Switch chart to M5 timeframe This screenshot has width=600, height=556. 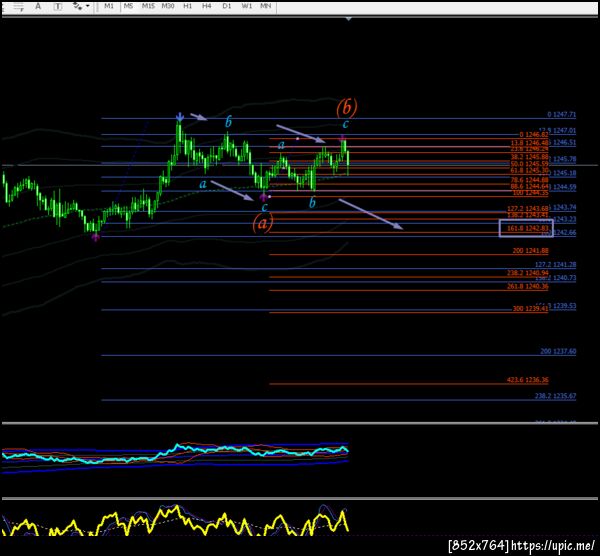tap(128, 6)
